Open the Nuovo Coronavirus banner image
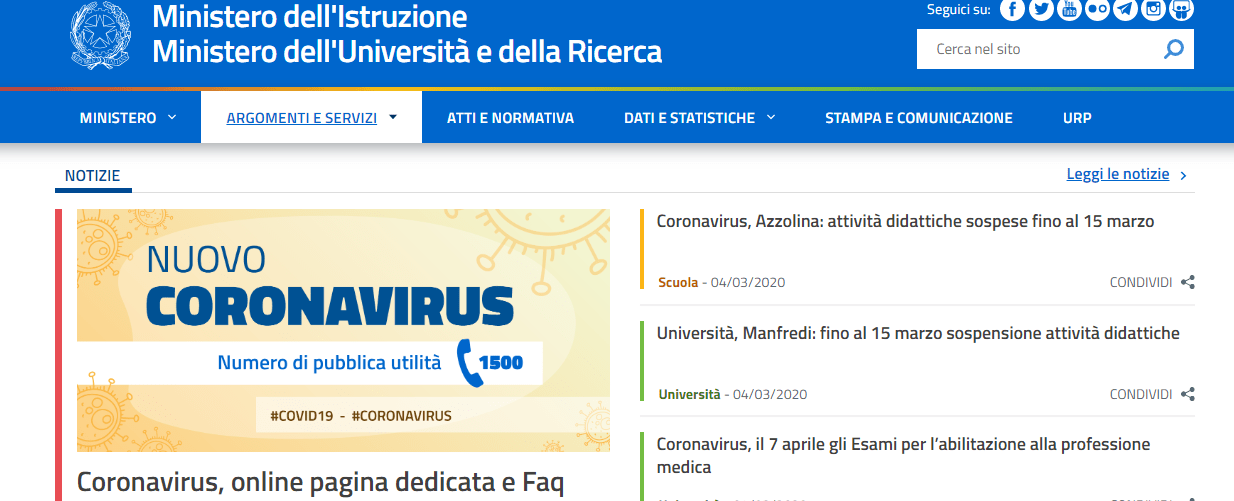 (x=343, y=330)
